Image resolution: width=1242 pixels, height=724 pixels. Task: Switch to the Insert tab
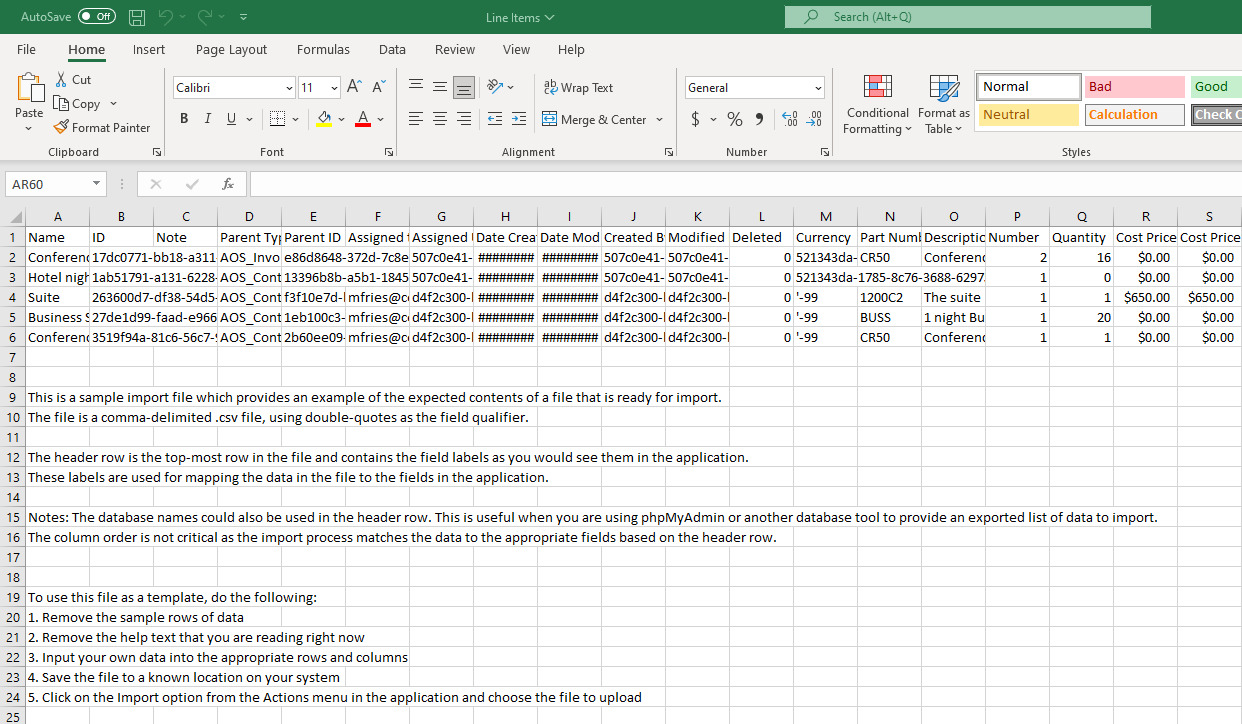pos(149,49)
